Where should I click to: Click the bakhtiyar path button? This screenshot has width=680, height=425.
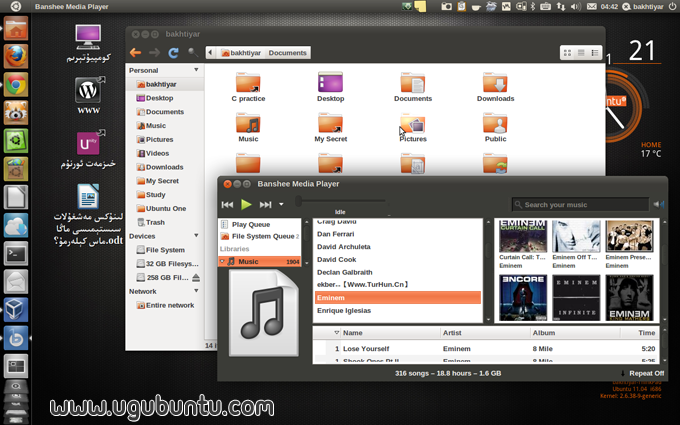(x=241, y=53)
